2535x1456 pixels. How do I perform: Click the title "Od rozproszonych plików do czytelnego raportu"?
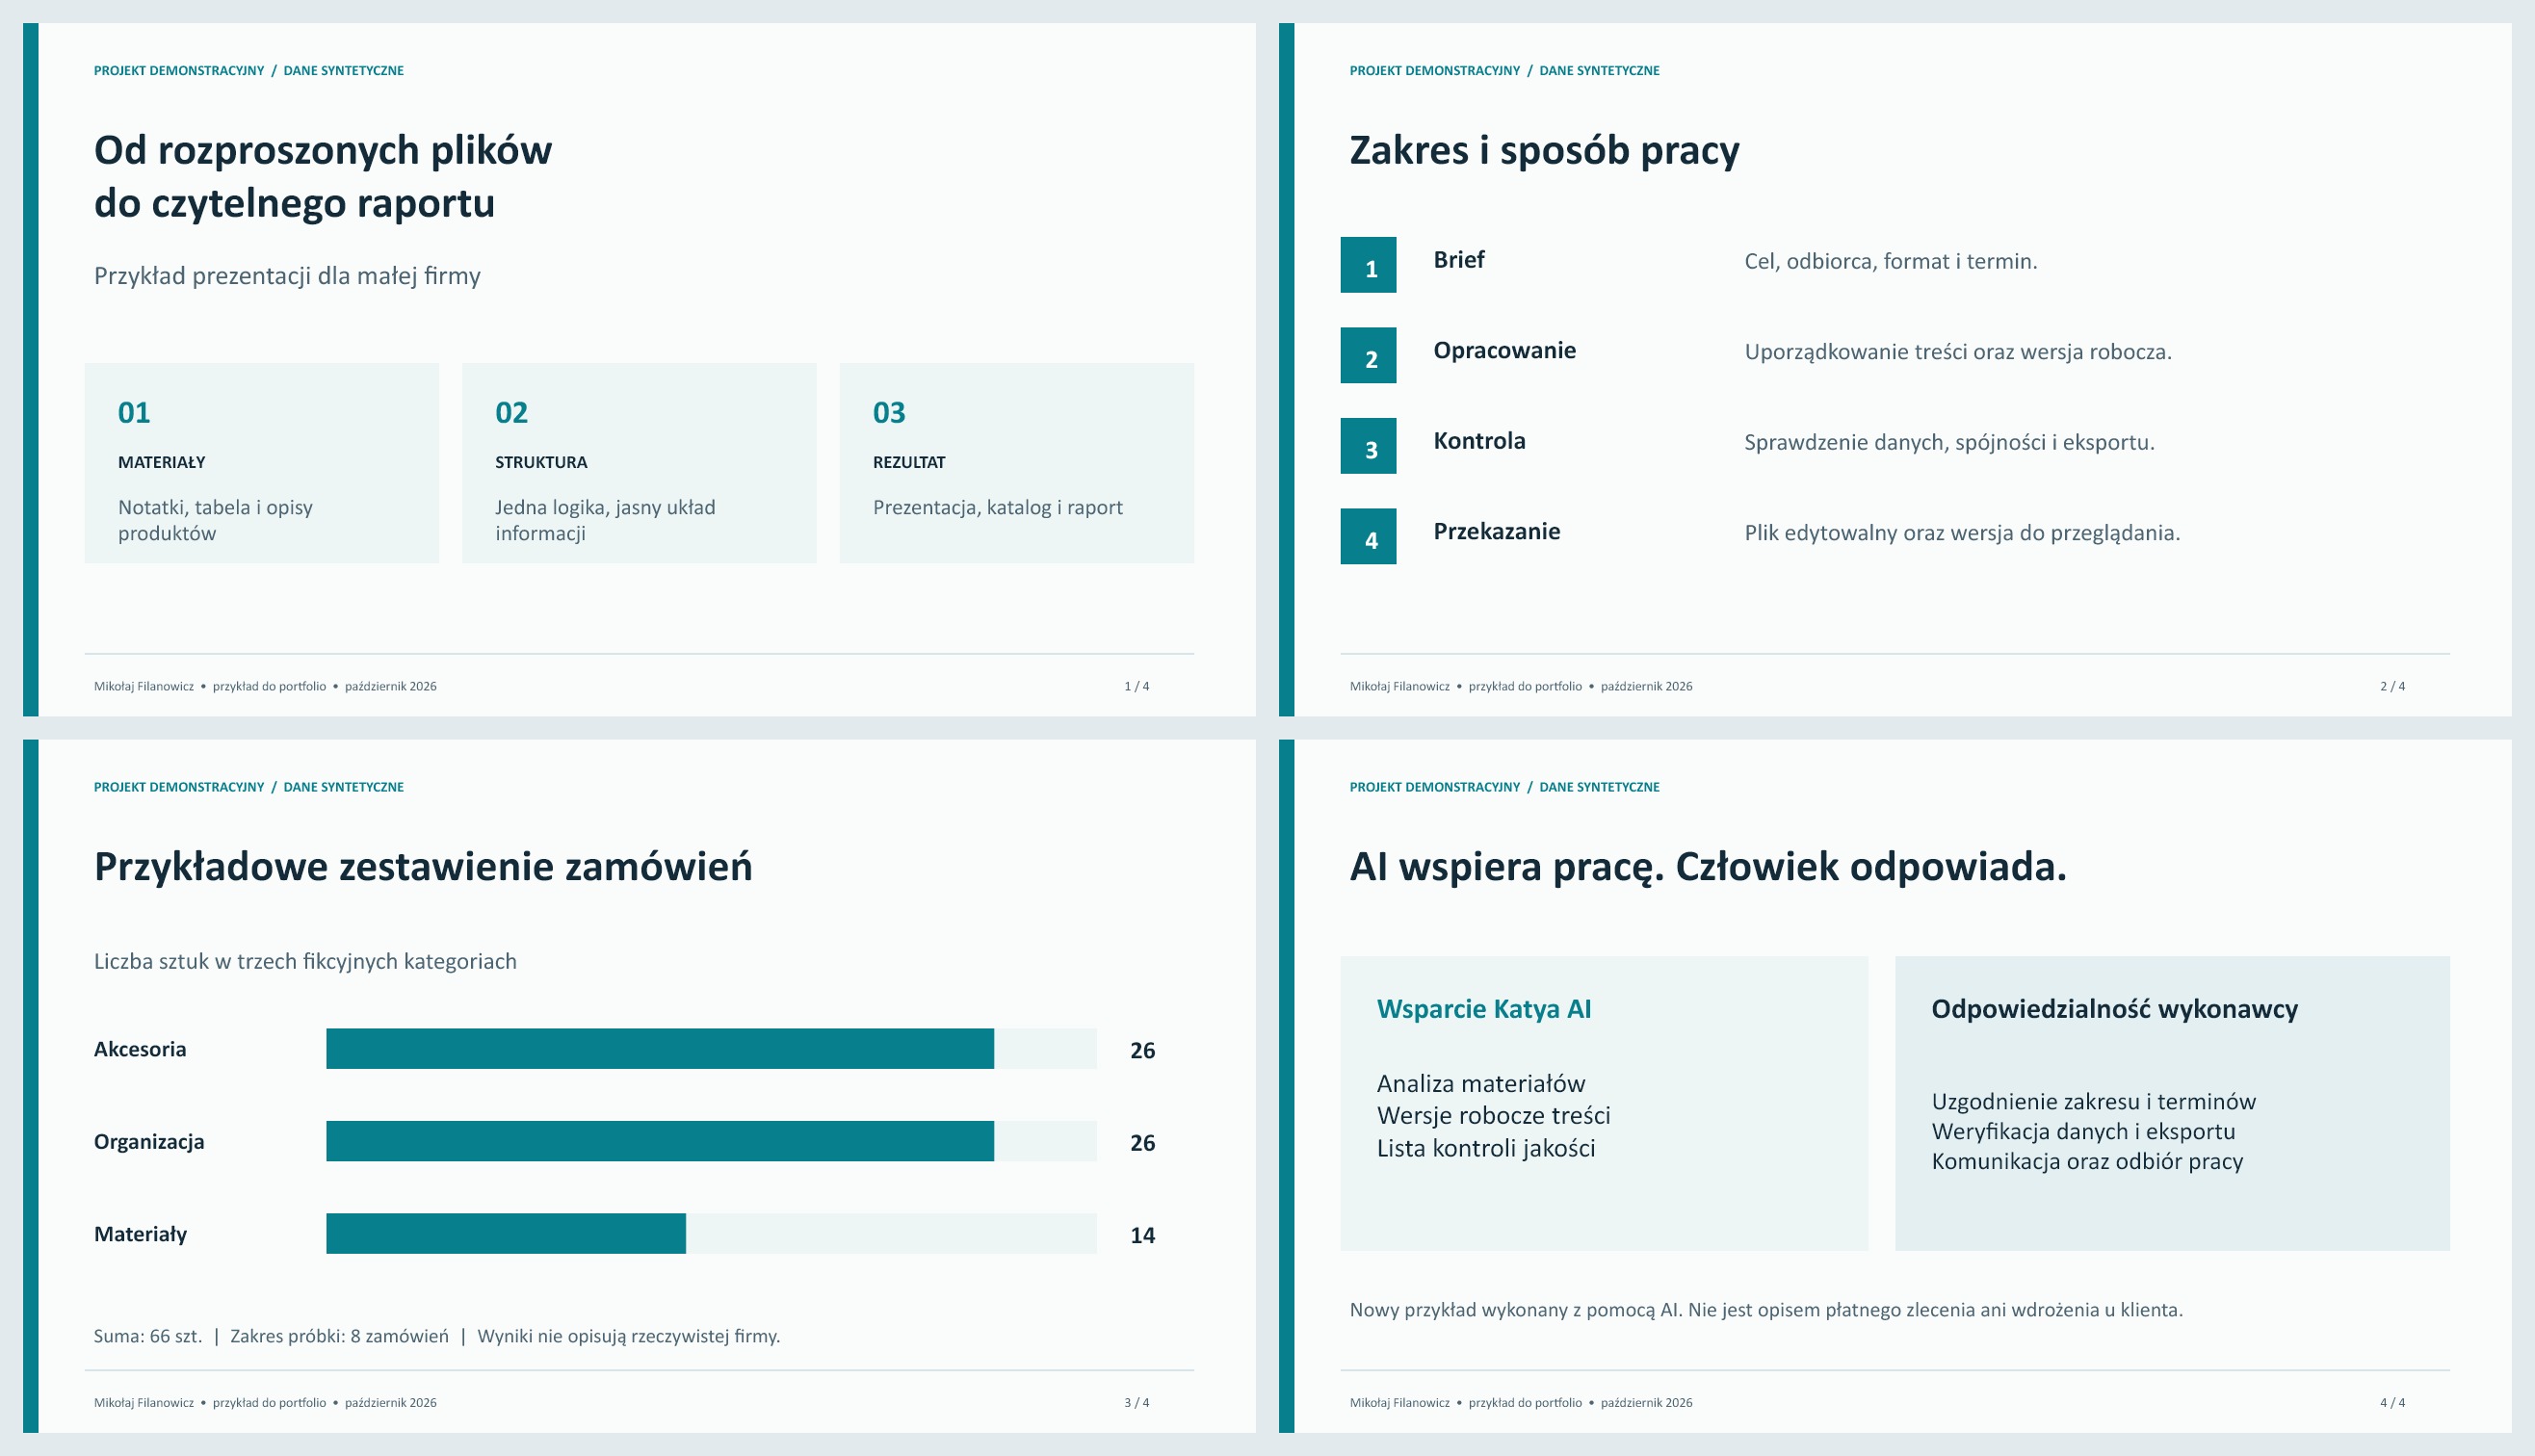coord(323,176)
